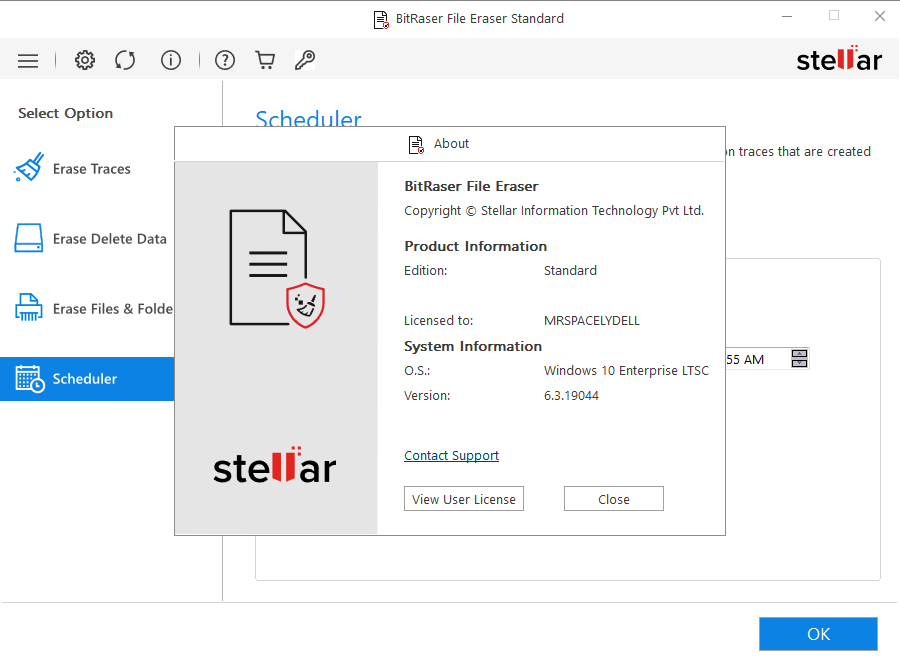Open the Help question mark icon

224,60
